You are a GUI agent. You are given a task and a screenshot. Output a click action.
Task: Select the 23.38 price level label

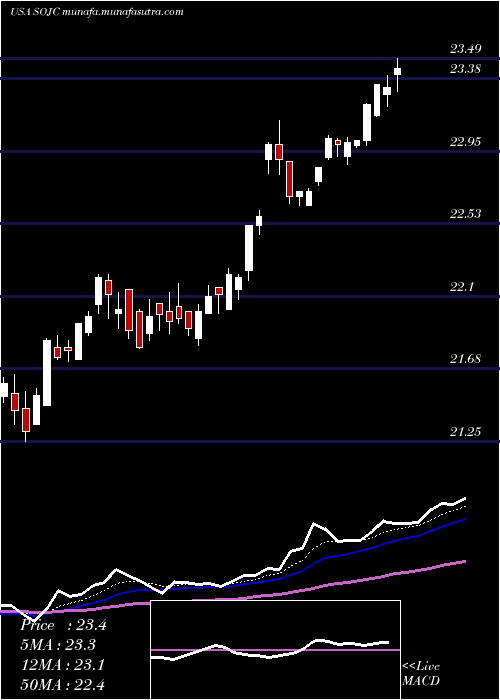coord(466,69)
